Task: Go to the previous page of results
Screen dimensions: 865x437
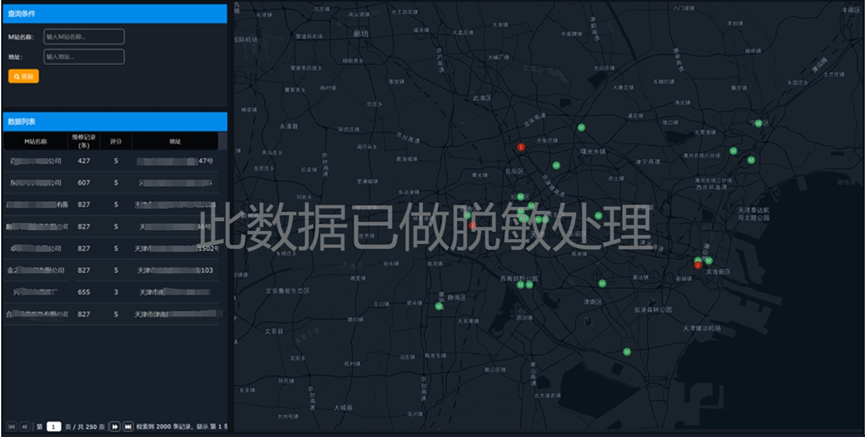Action: (24, 426)
